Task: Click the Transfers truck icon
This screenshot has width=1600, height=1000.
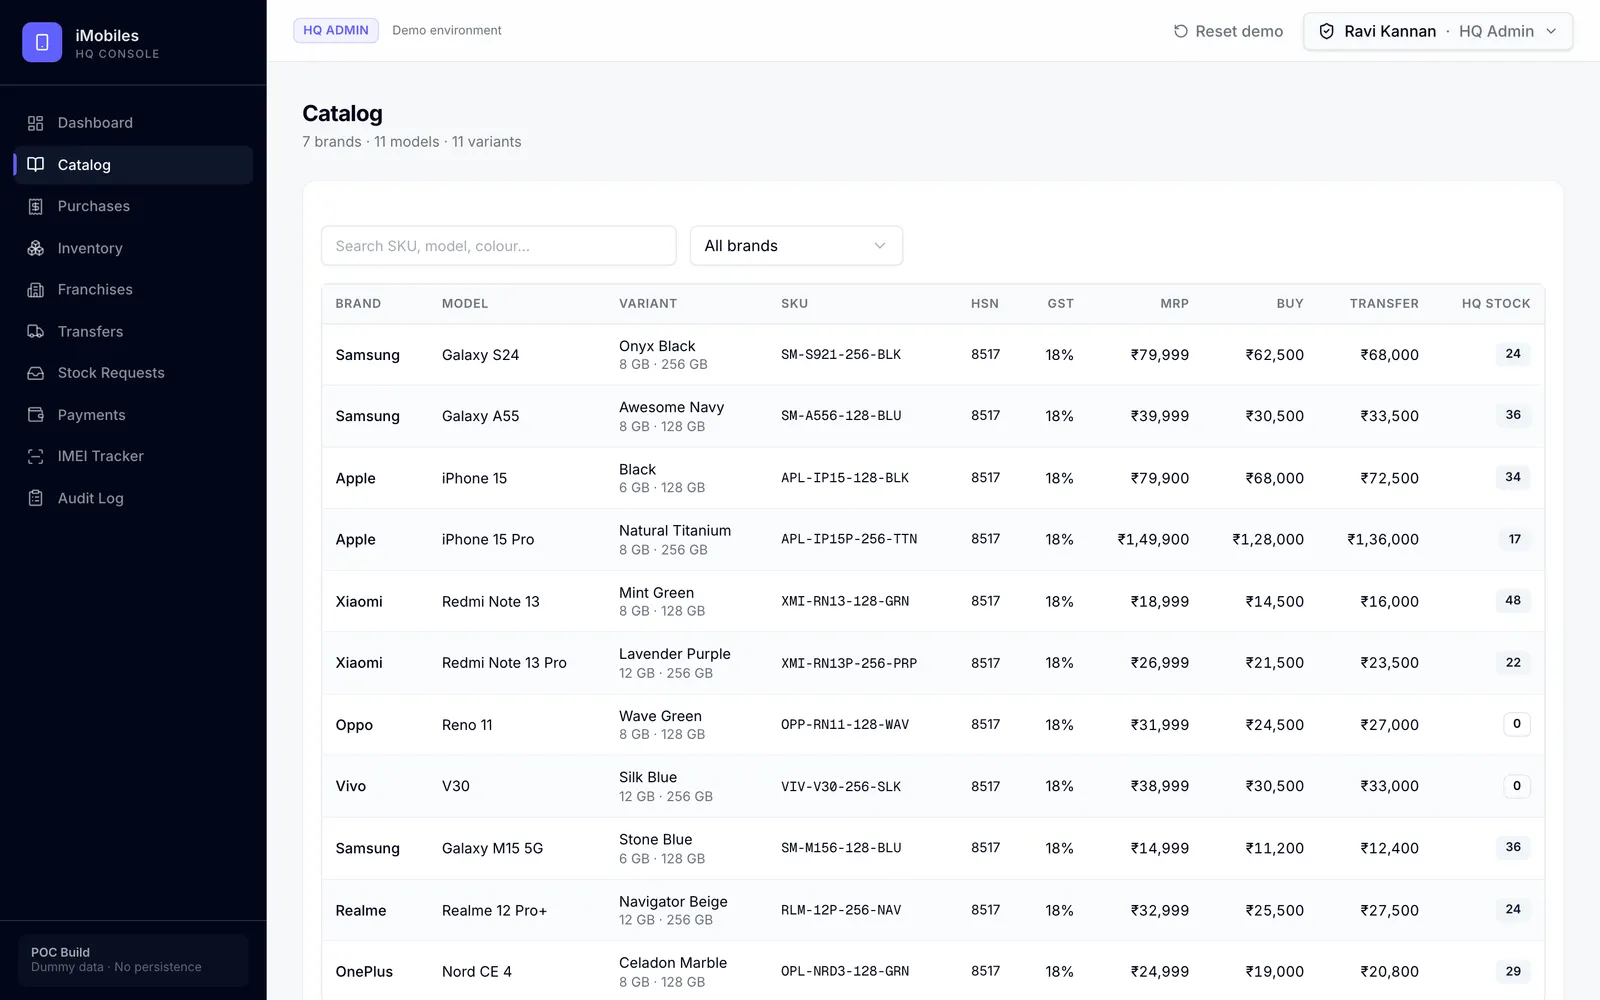Action: [36, 331]
